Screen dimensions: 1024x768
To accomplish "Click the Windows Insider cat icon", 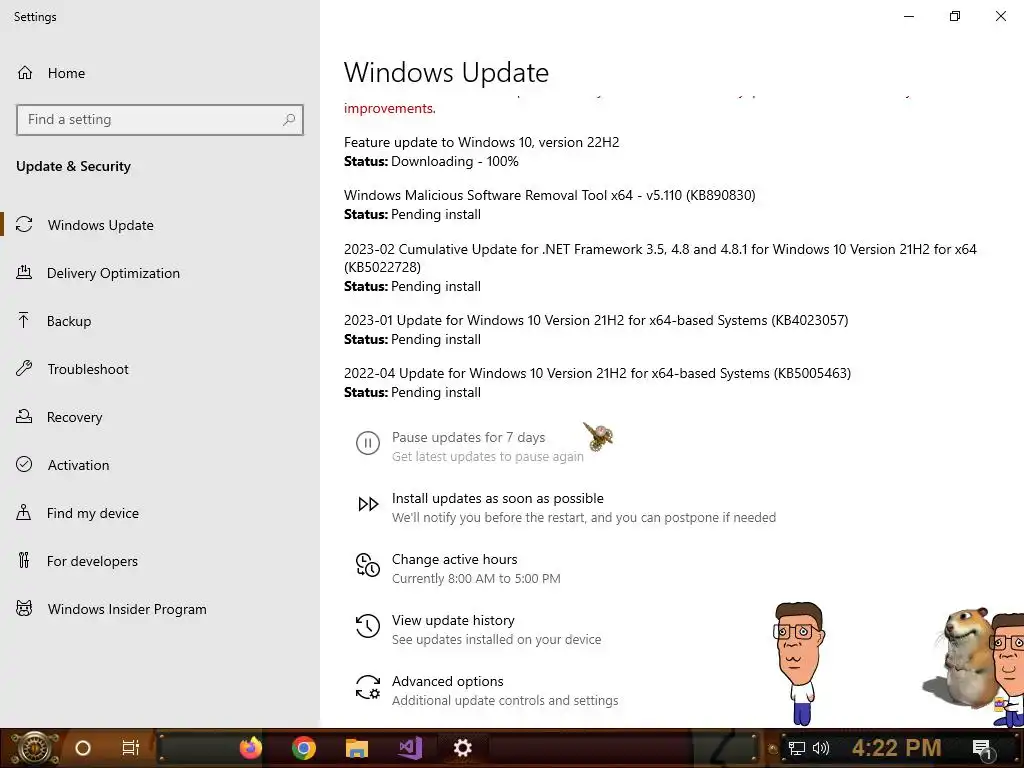I will [24, 609].
